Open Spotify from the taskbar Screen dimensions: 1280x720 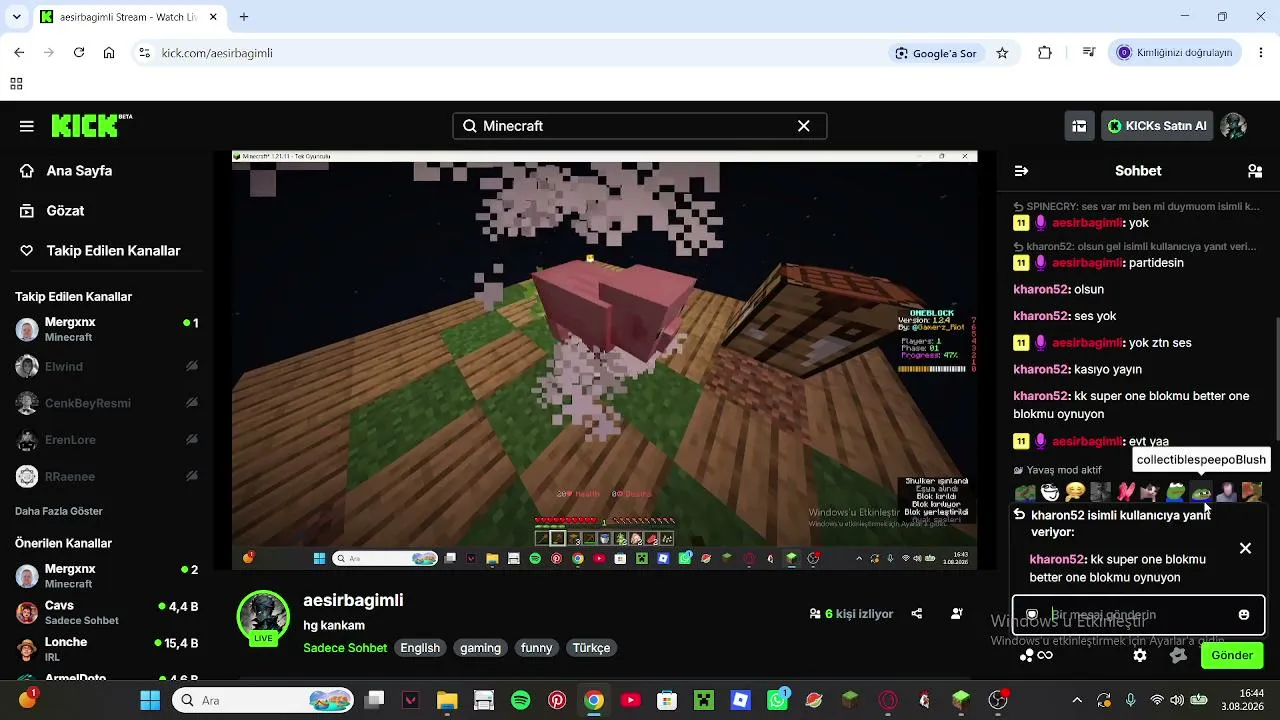pos(521,700)
